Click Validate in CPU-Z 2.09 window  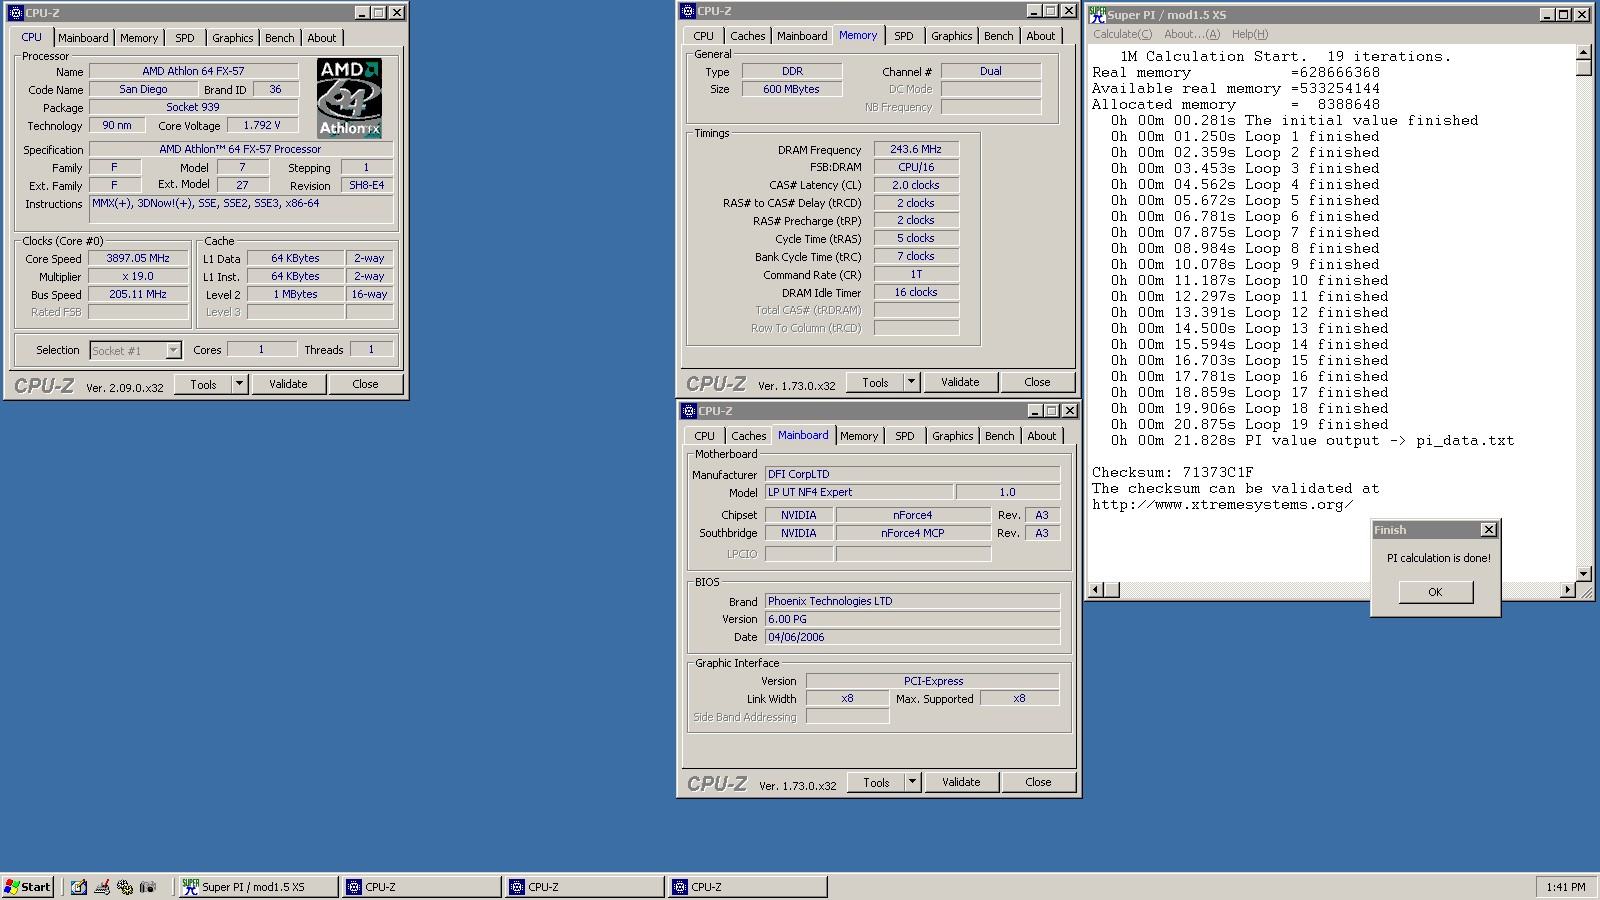[x=288, y=384]
